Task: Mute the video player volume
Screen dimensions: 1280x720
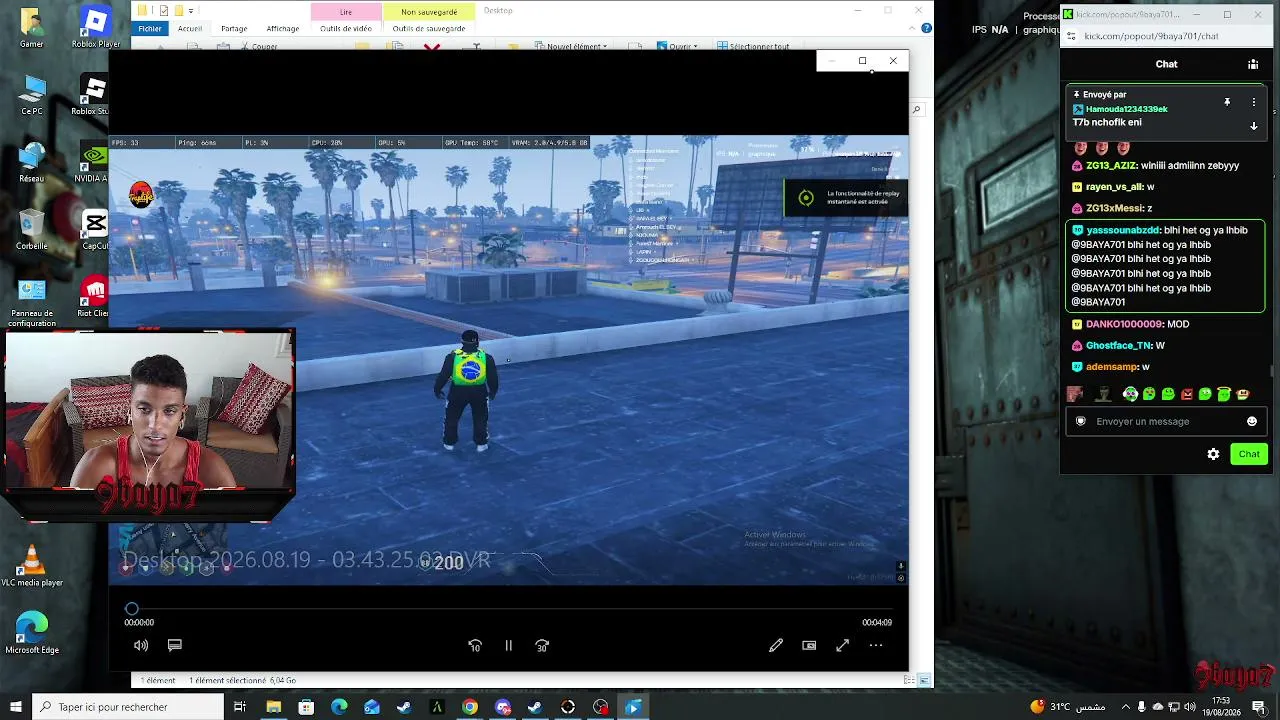Action: click(x=141, y=646)
